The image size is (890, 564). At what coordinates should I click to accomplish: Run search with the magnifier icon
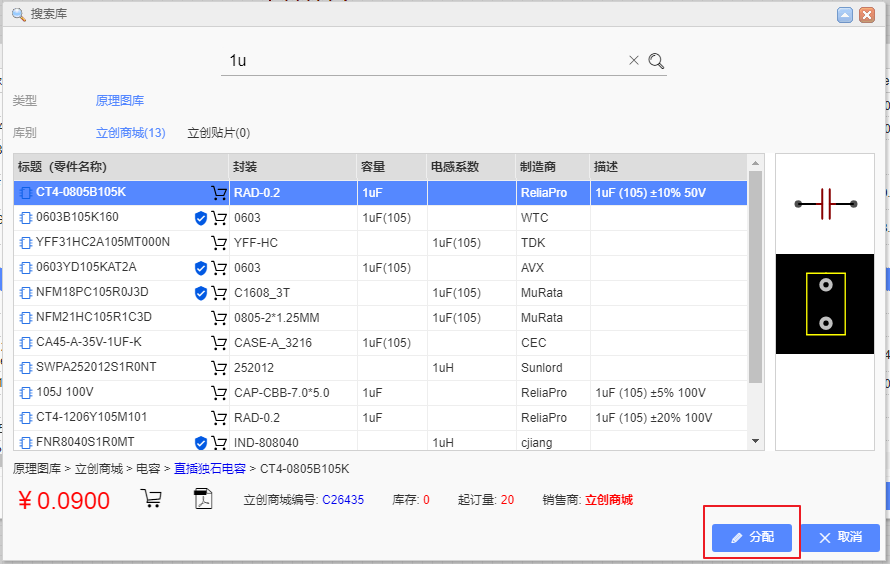tap(656, 61)
